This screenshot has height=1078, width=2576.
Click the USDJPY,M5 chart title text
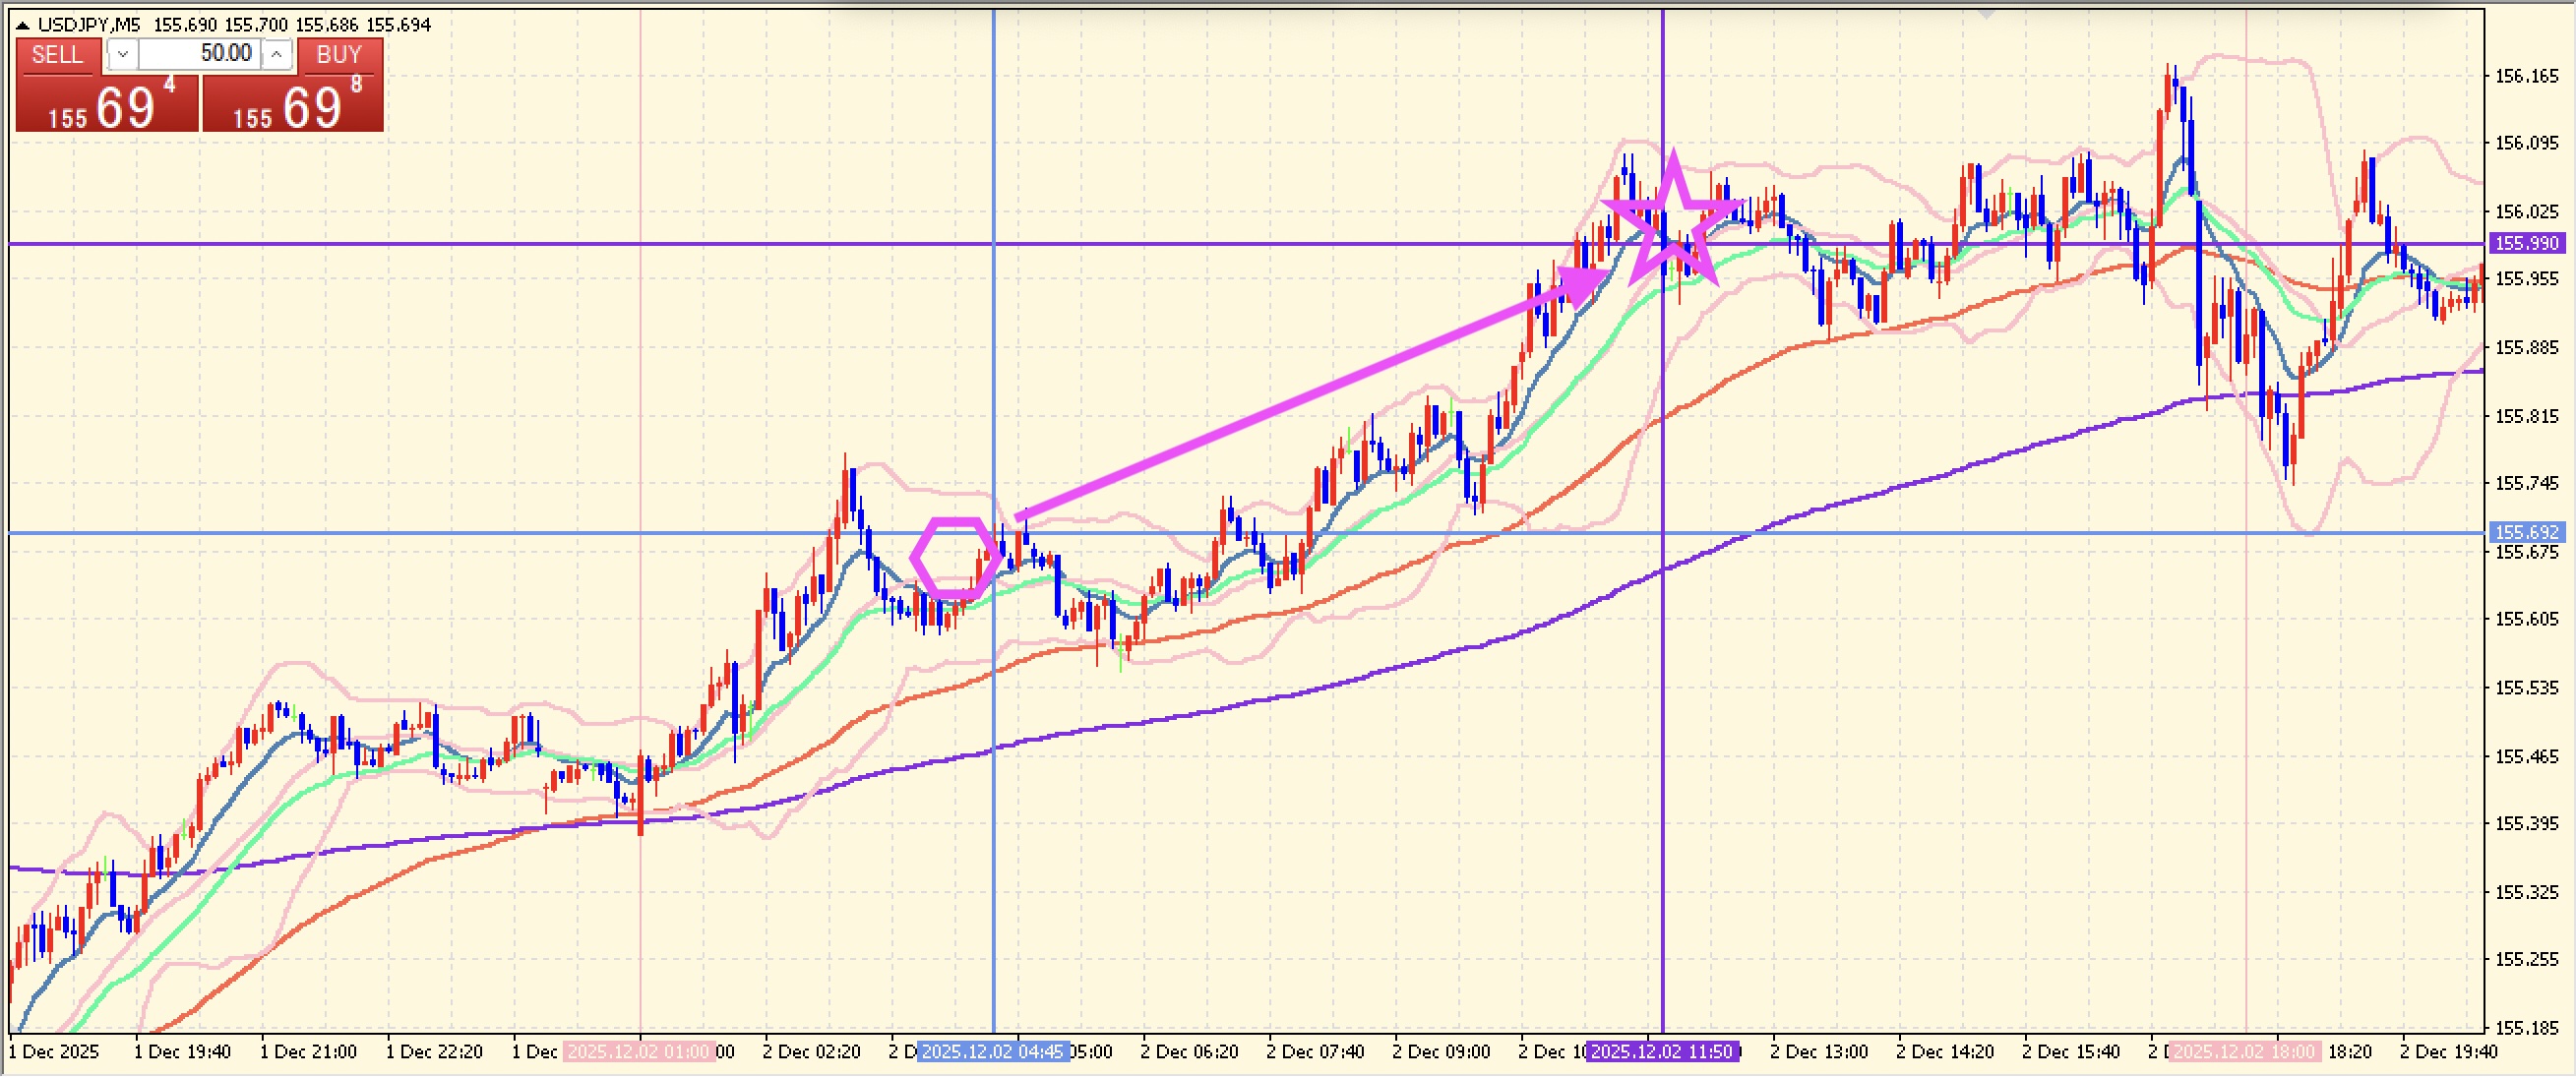point(88,25)
